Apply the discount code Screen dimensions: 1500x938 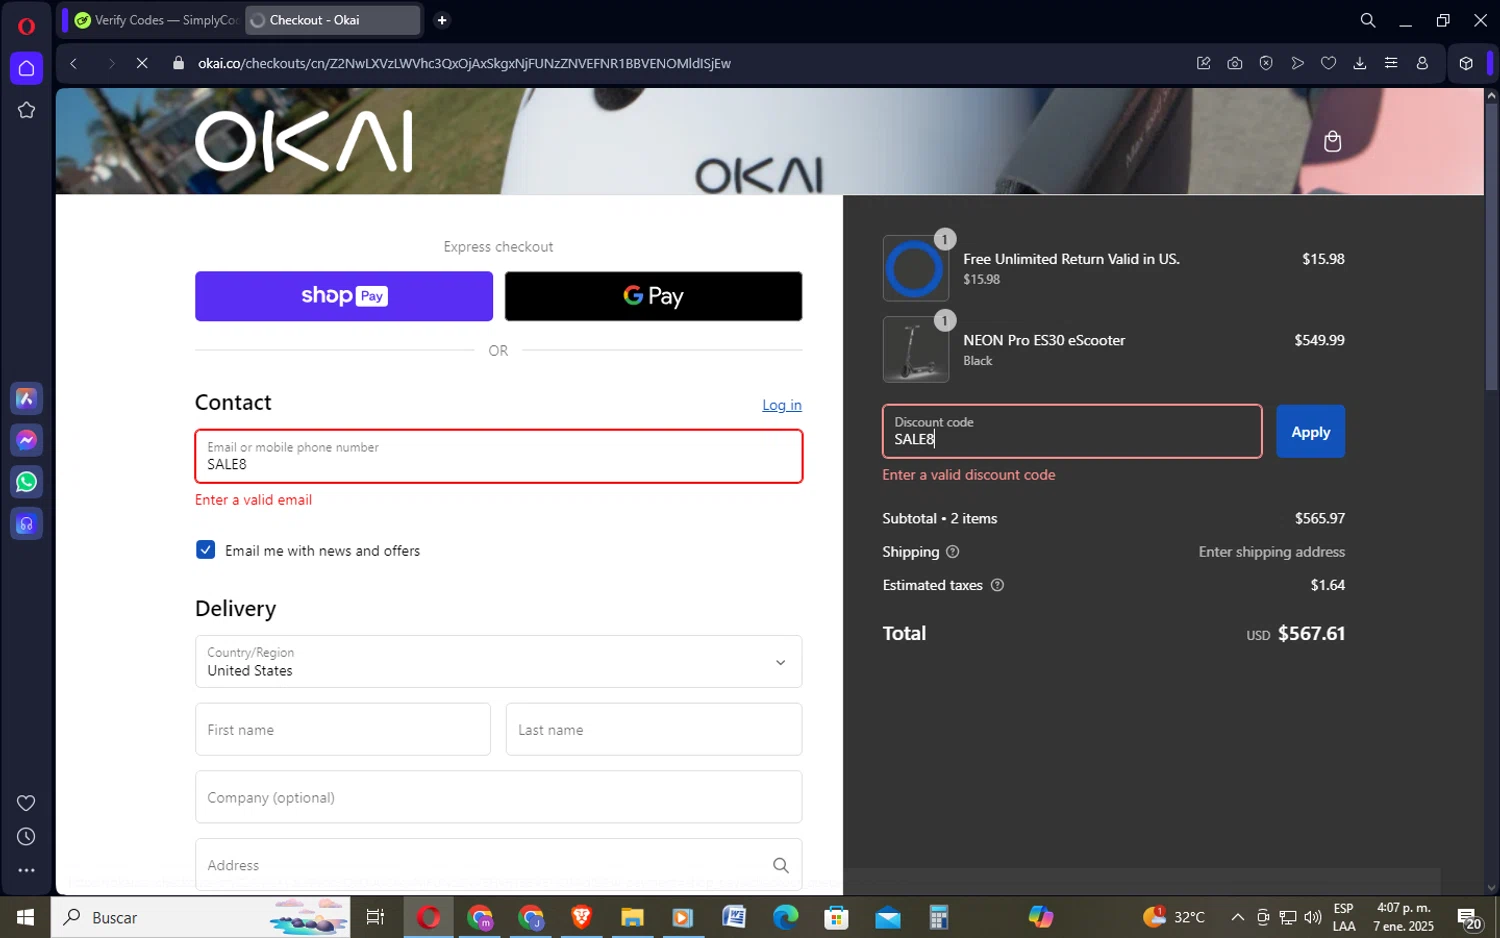tap(1310, 432)
